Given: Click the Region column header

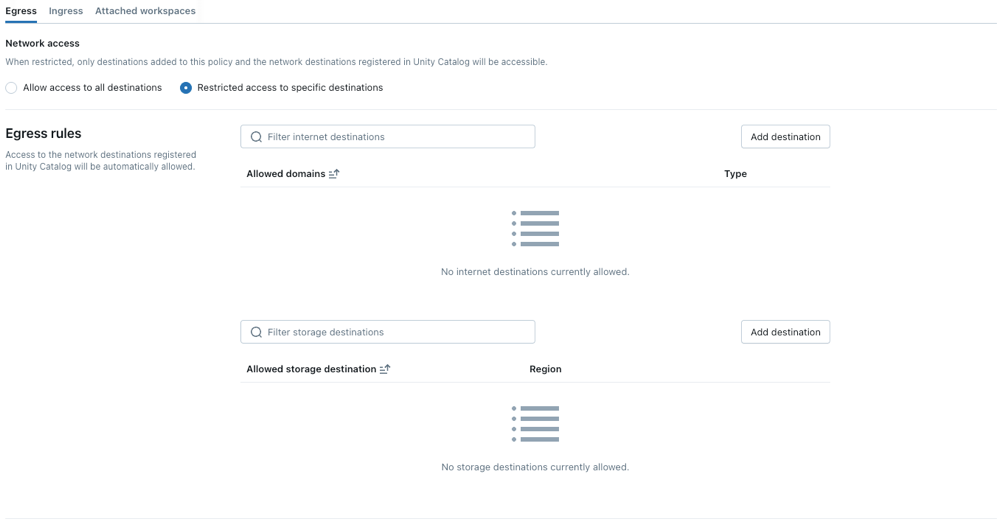Looking at the screenshot, I should pos(545,369).
